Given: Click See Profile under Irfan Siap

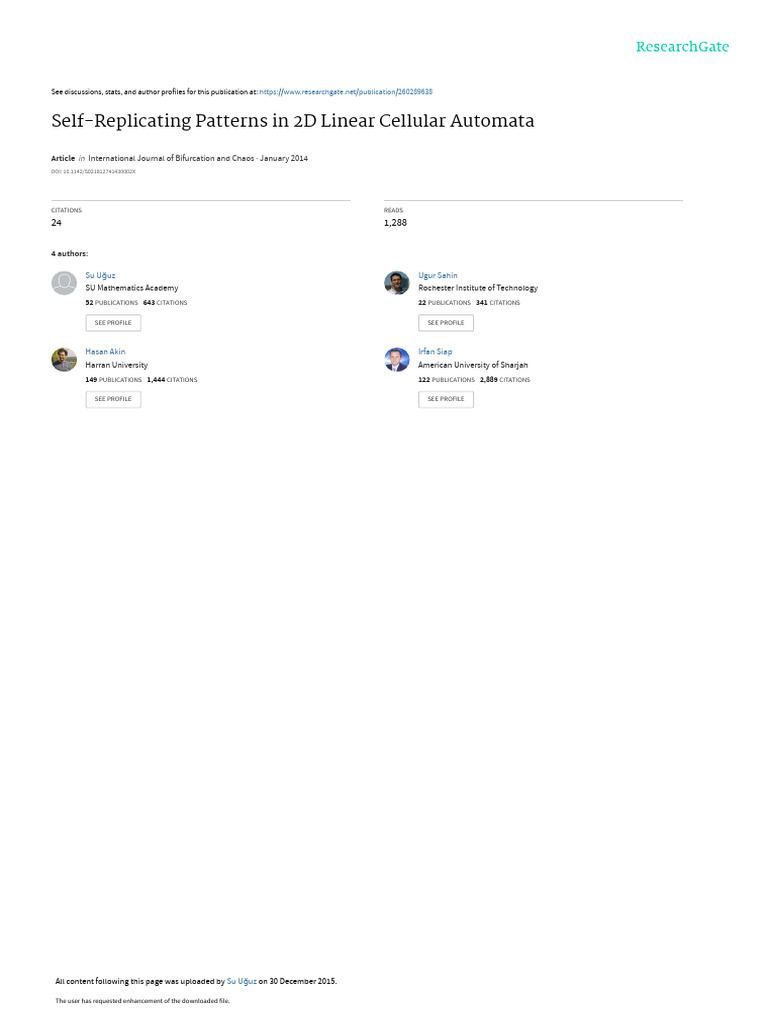Looking at the screenshot, I should pyautogui.click(x=446, y=399).
